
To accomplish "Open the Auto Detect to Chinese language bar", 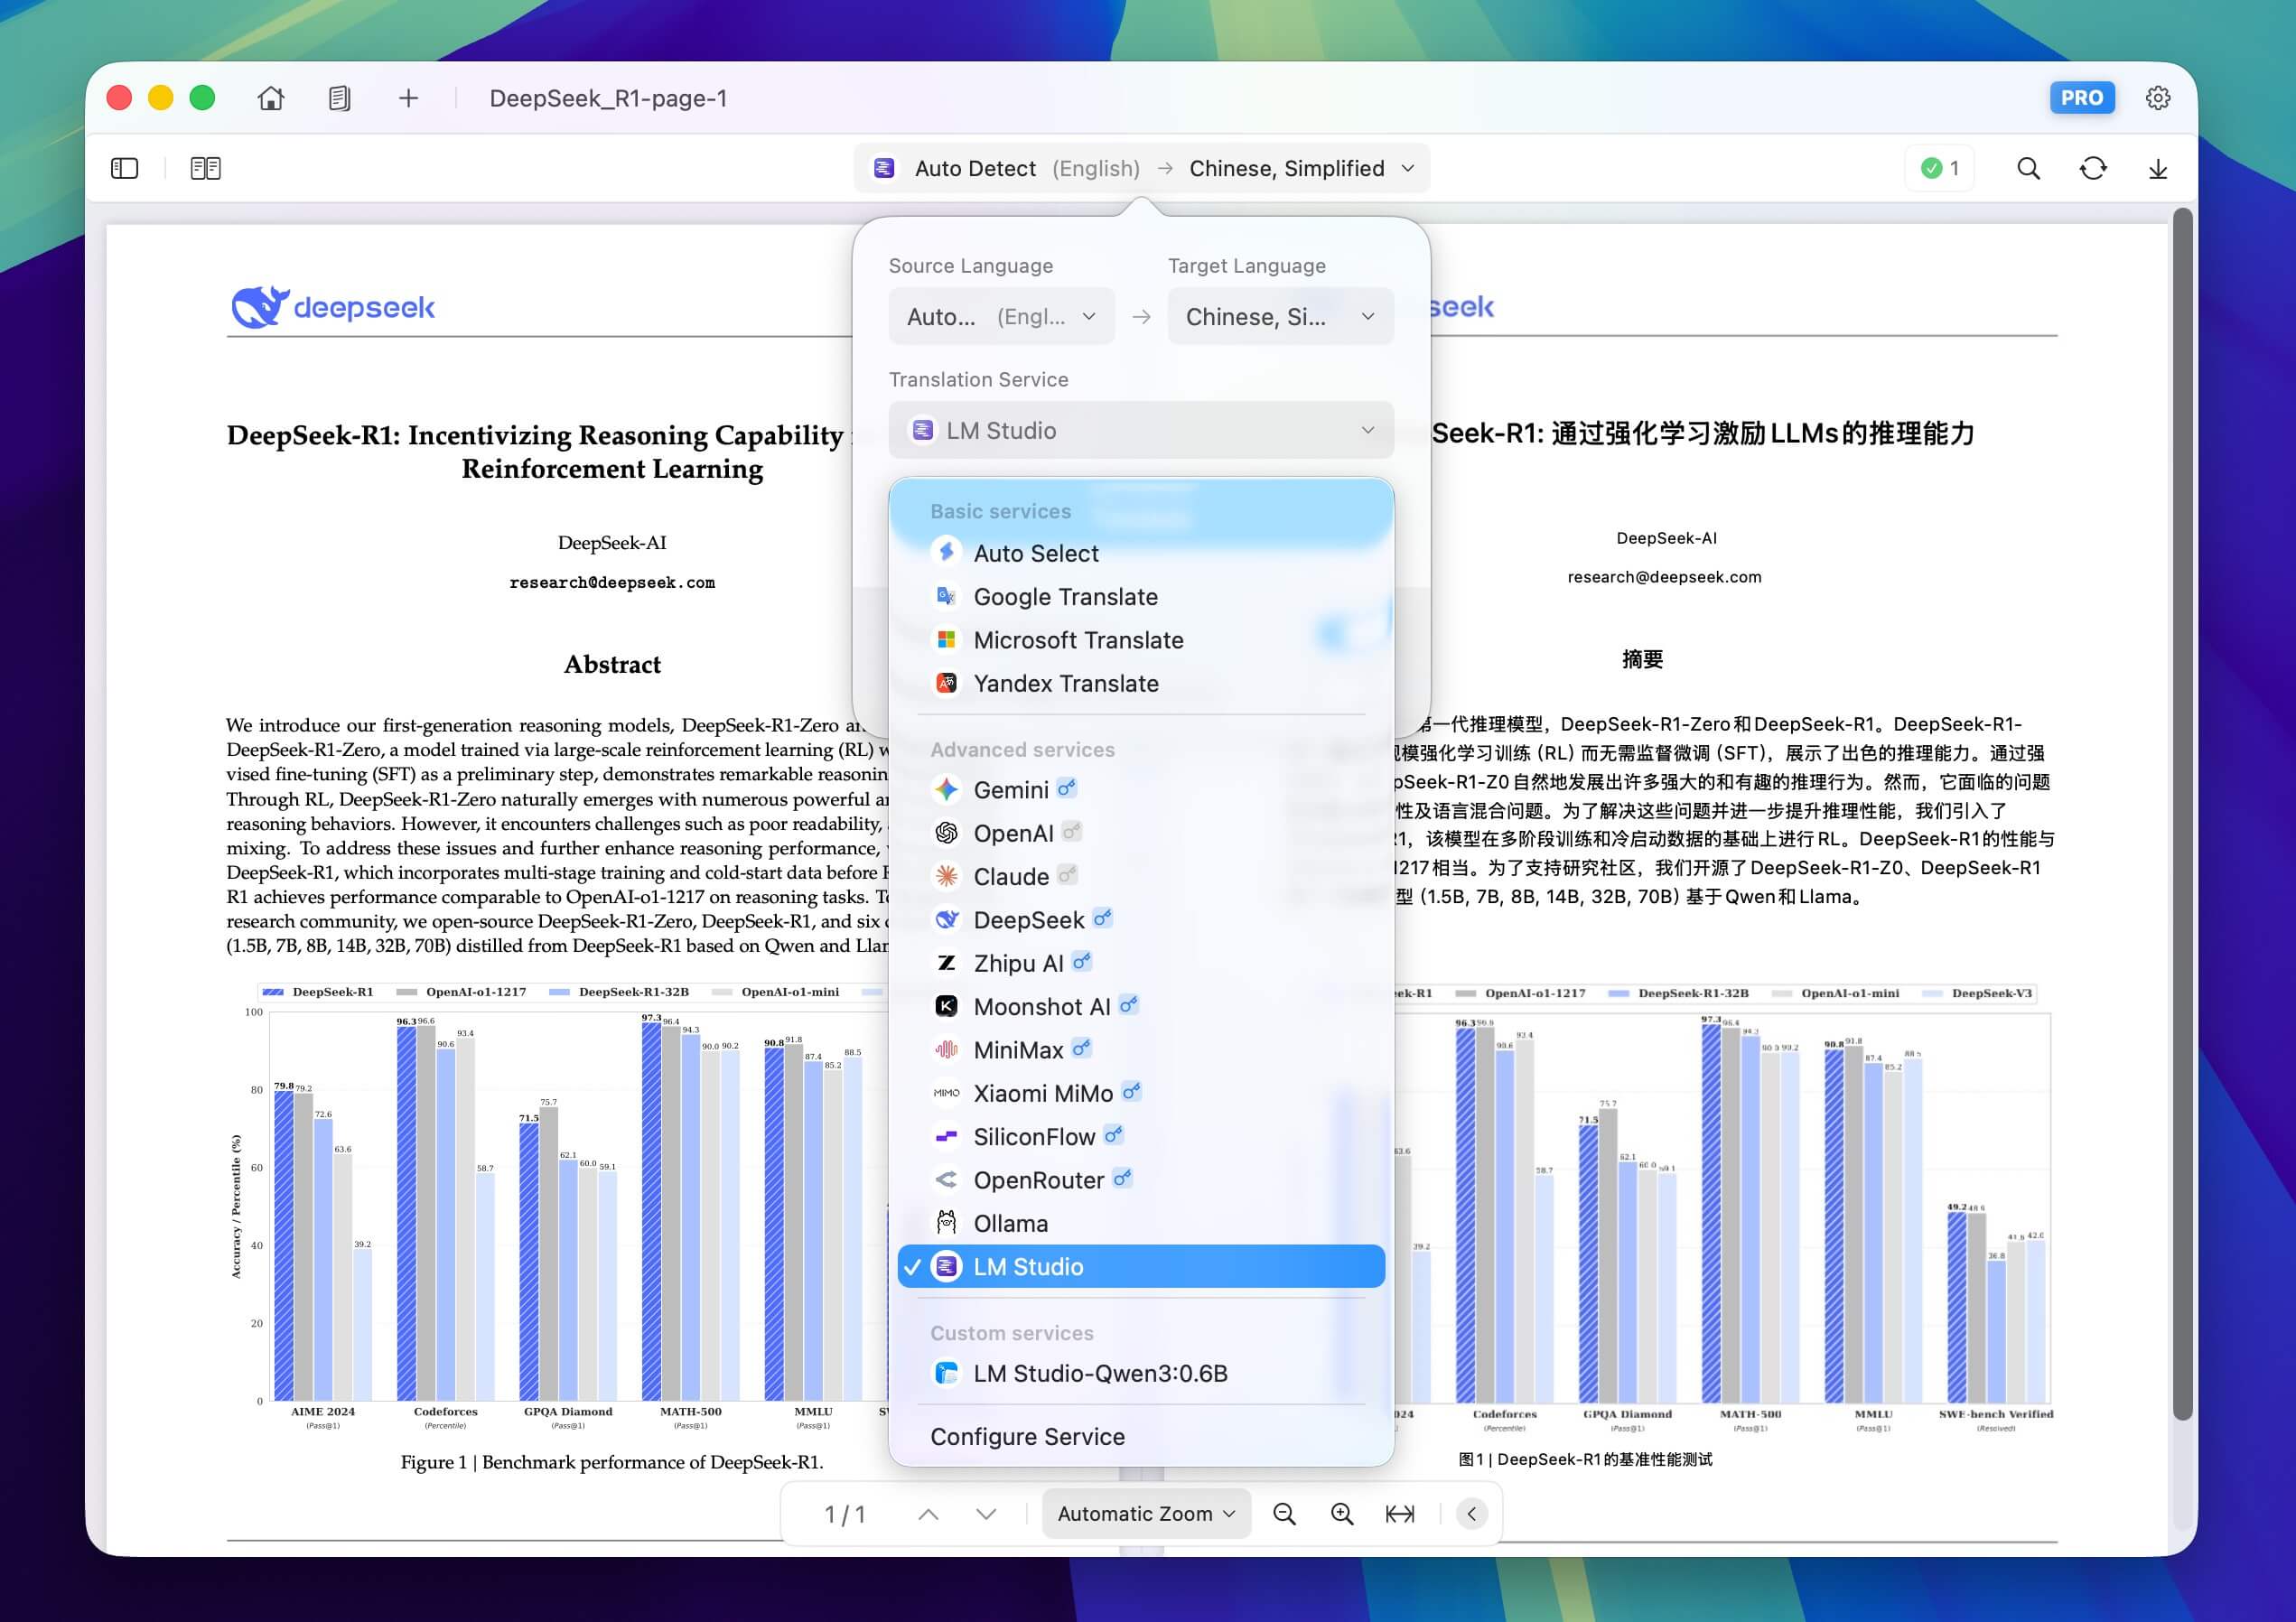I will pyautogui.click(x=1142, y=168).
